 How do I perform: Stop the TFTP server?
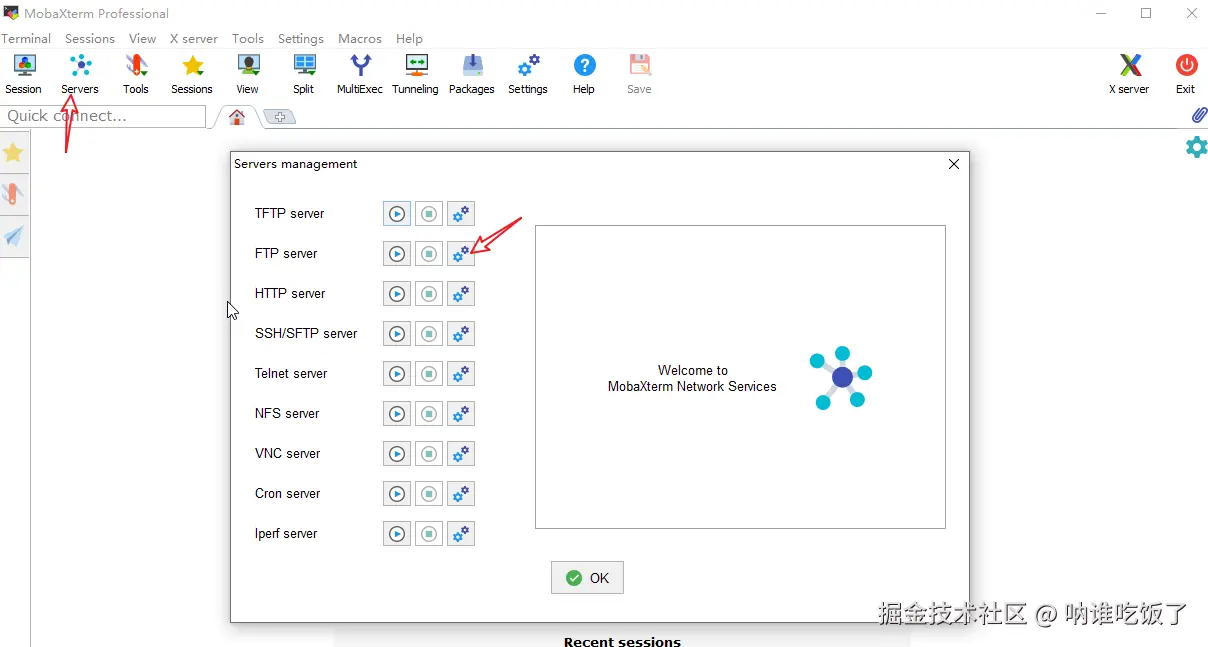pyautogui.click(x=429, y=214)
